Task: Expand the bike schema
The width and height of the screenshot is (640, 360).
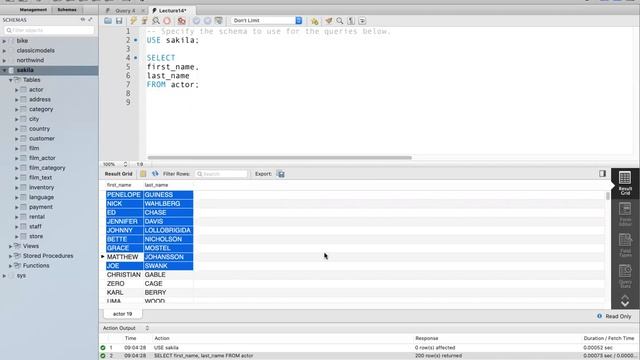Action: [x=4, y=41]
